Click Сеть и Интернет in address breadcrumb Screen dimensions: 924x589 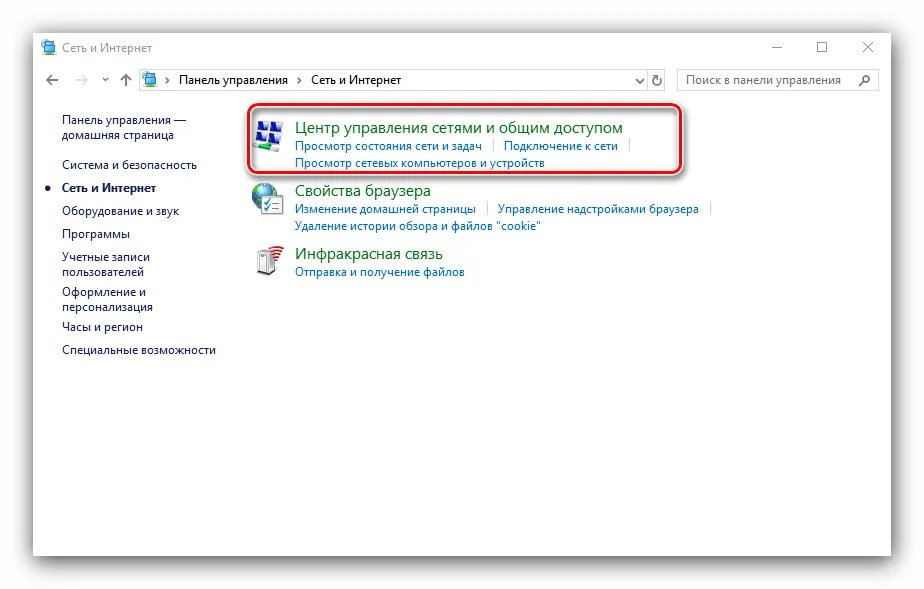356,80
